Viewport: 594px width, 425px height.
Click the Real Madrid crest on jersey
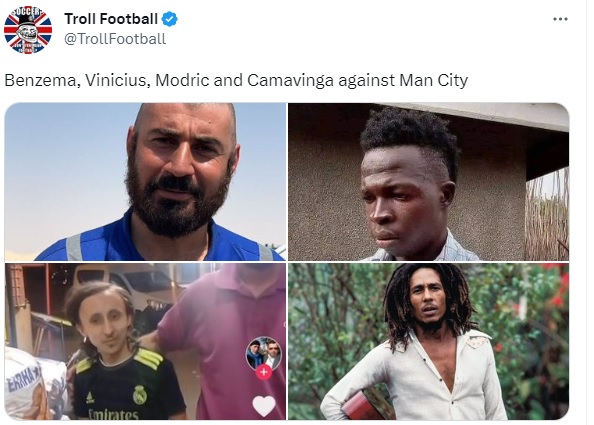click(x=140, y=395)
